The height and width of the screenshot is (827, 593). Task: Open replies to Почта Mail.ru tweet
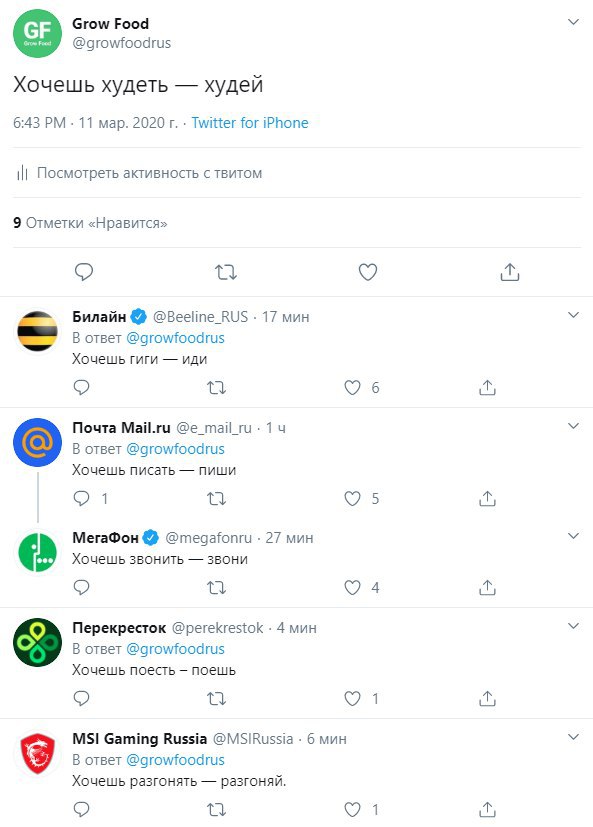(81, 498)
